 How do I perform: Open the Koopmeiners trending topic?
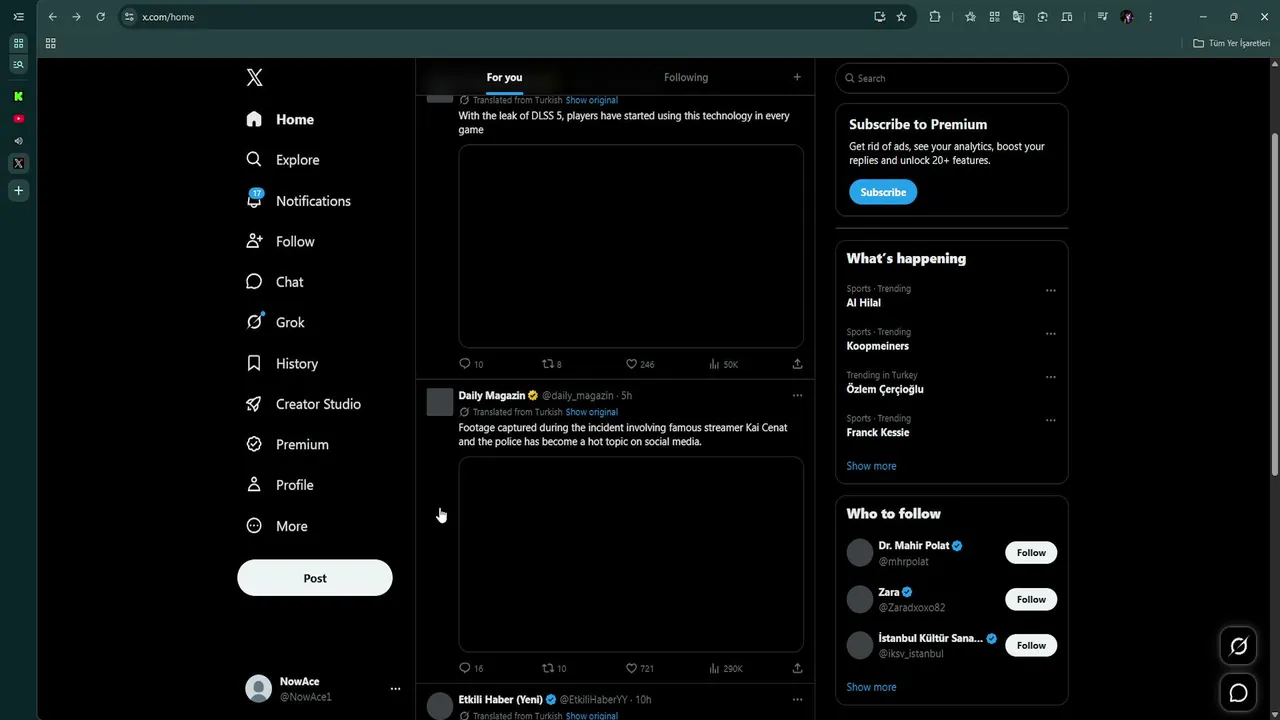(878, 346)
